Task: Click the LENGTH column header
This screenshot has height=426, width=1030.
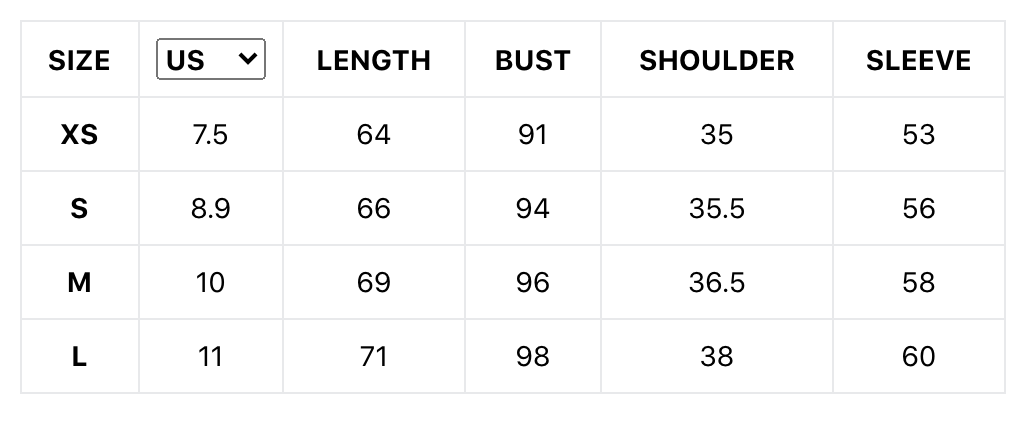Action: [374, 60]
